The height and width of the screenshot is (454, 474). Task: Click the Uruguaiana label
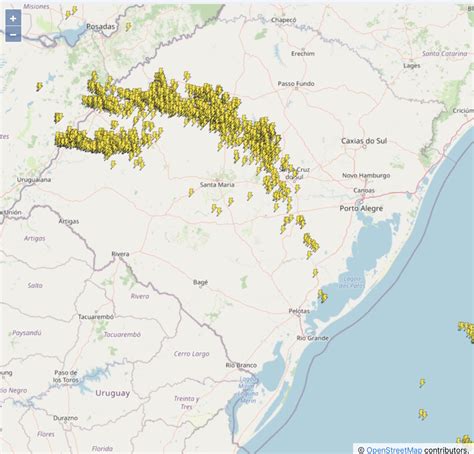[34, 180]
